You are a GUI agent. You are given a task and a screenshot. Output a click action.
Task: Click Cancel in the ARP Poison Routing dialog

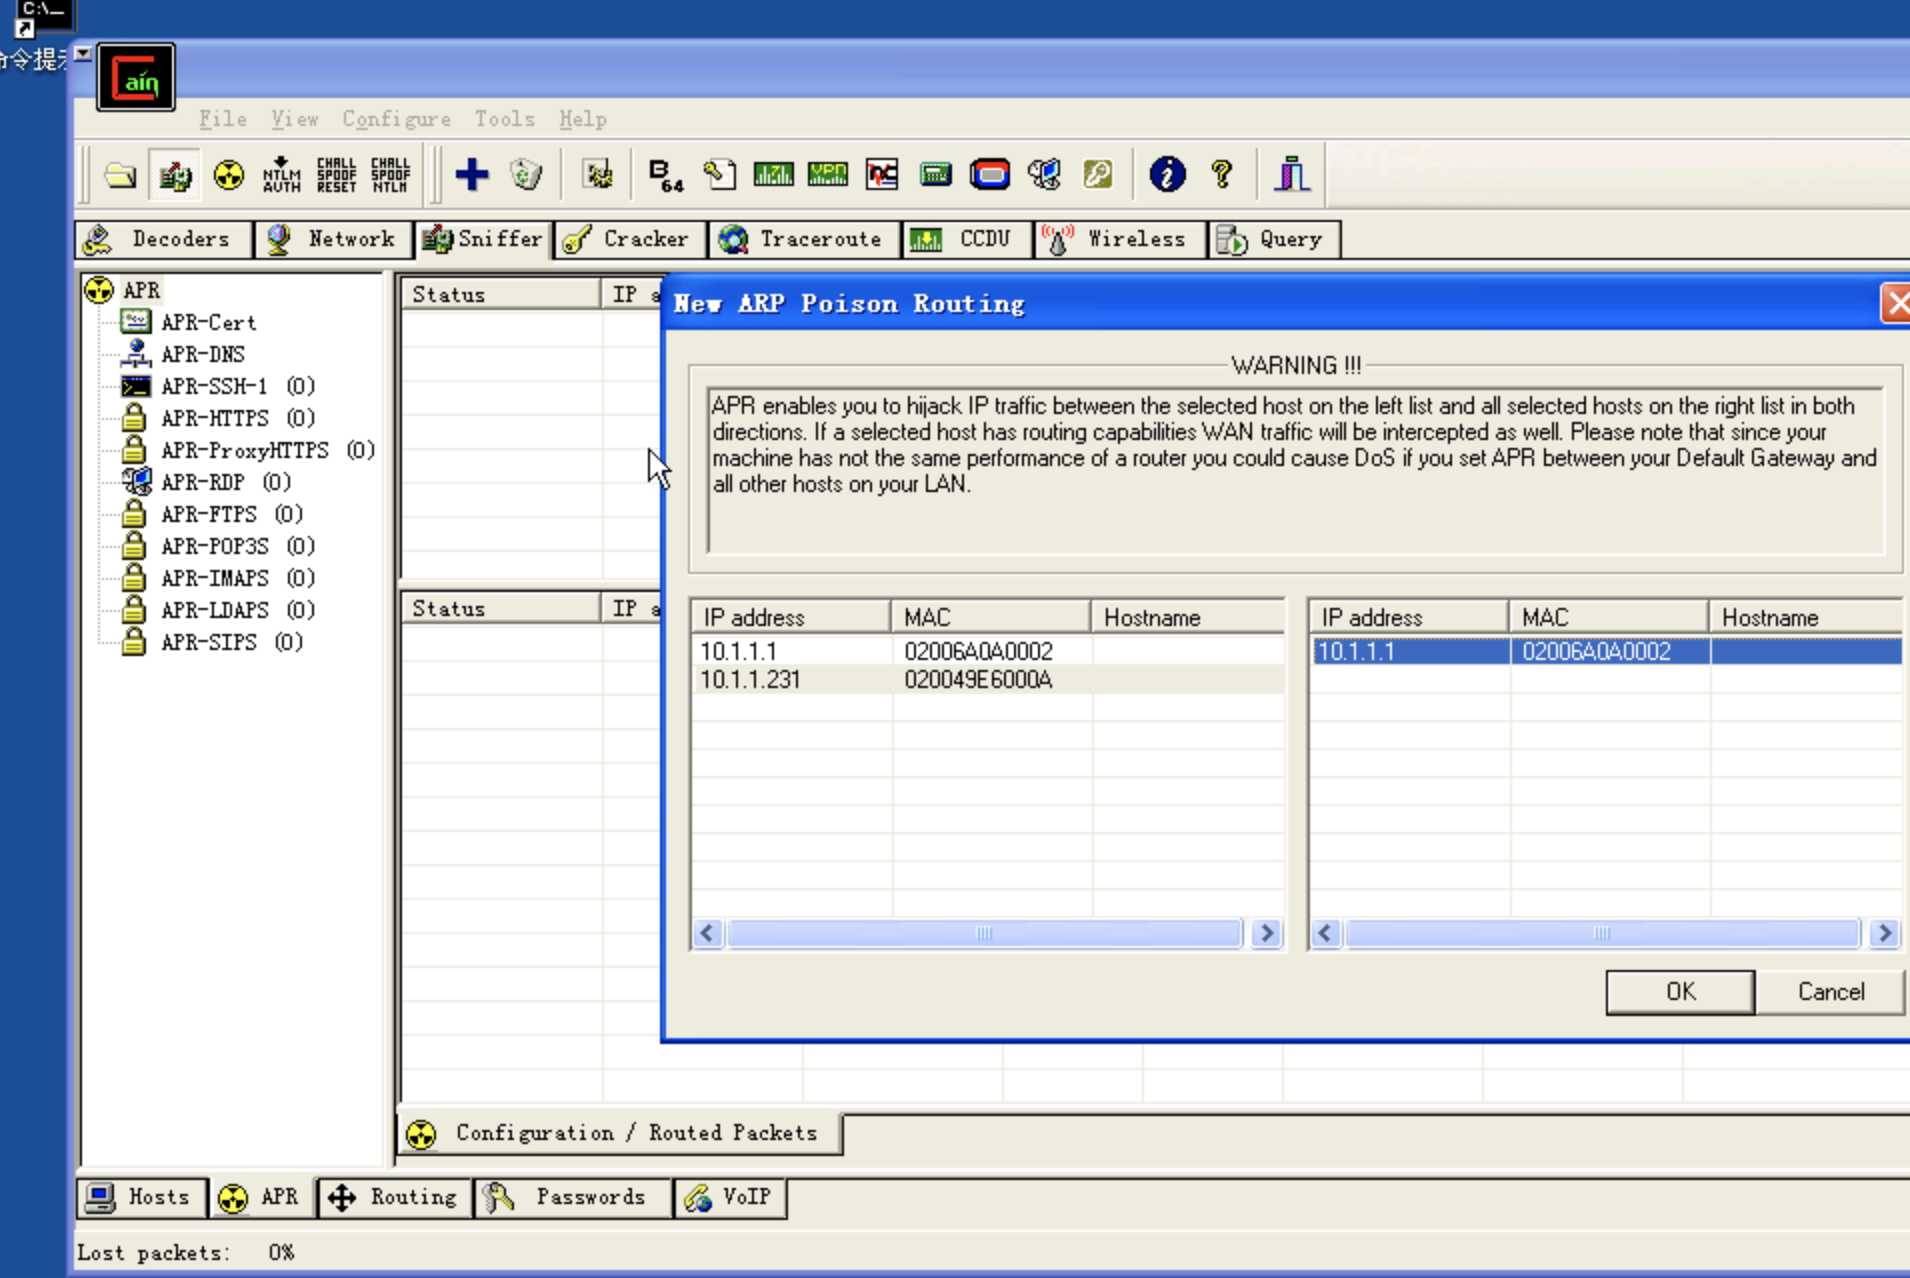(1830, 991)
